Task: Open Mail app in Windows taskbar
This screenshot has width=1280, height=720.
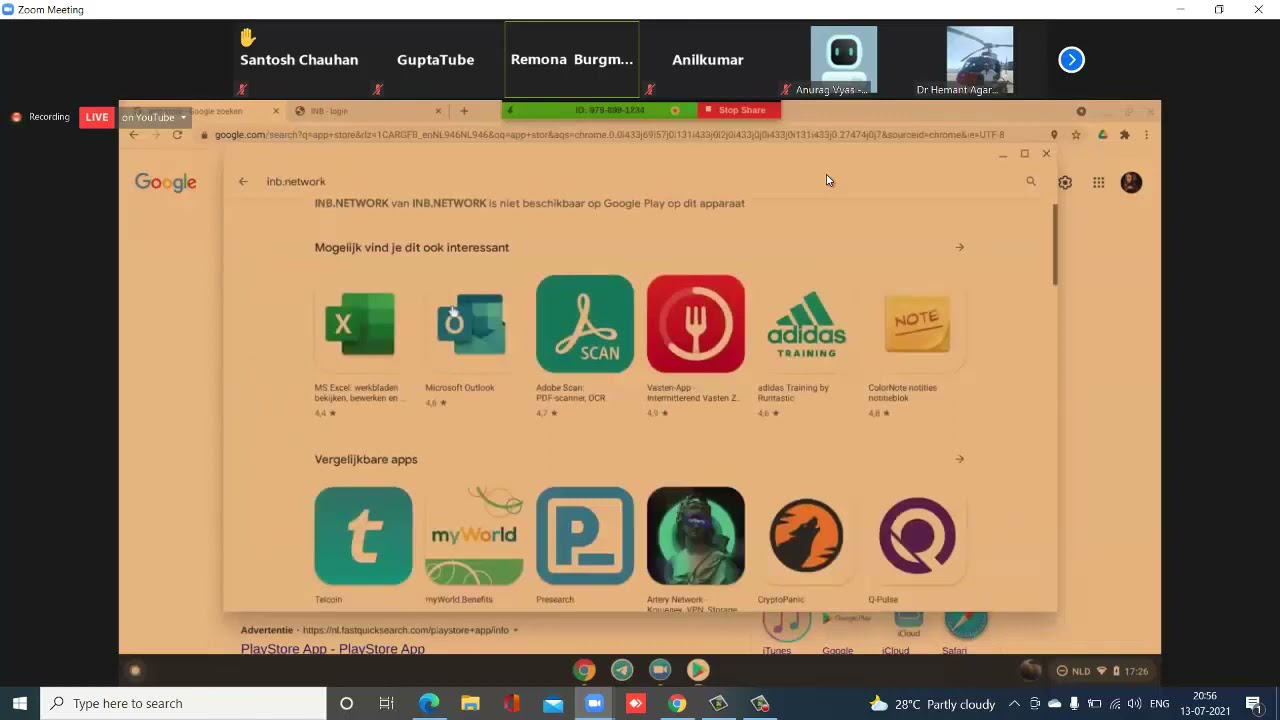Action: [x=553, y=704]
